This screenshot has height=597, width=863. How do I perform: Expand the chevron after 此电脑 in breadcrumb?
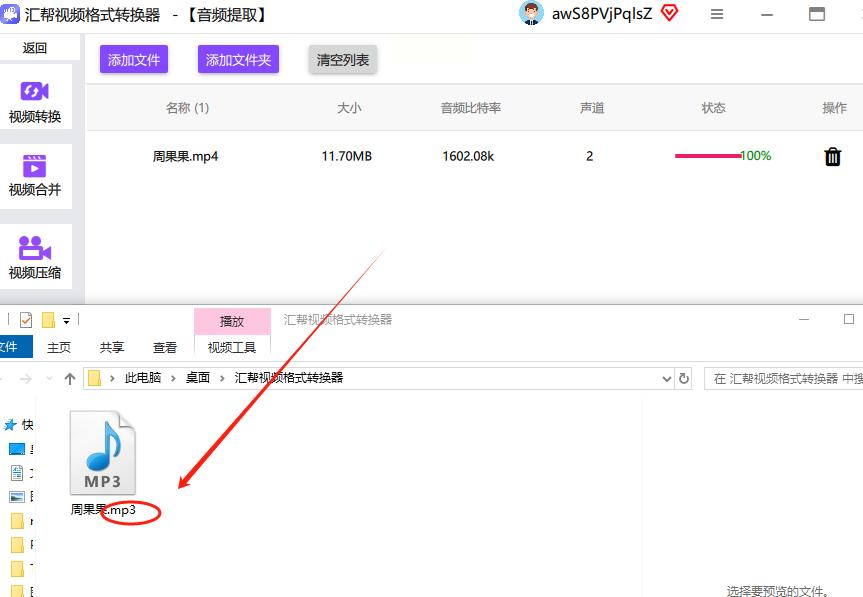click(173, 378)
